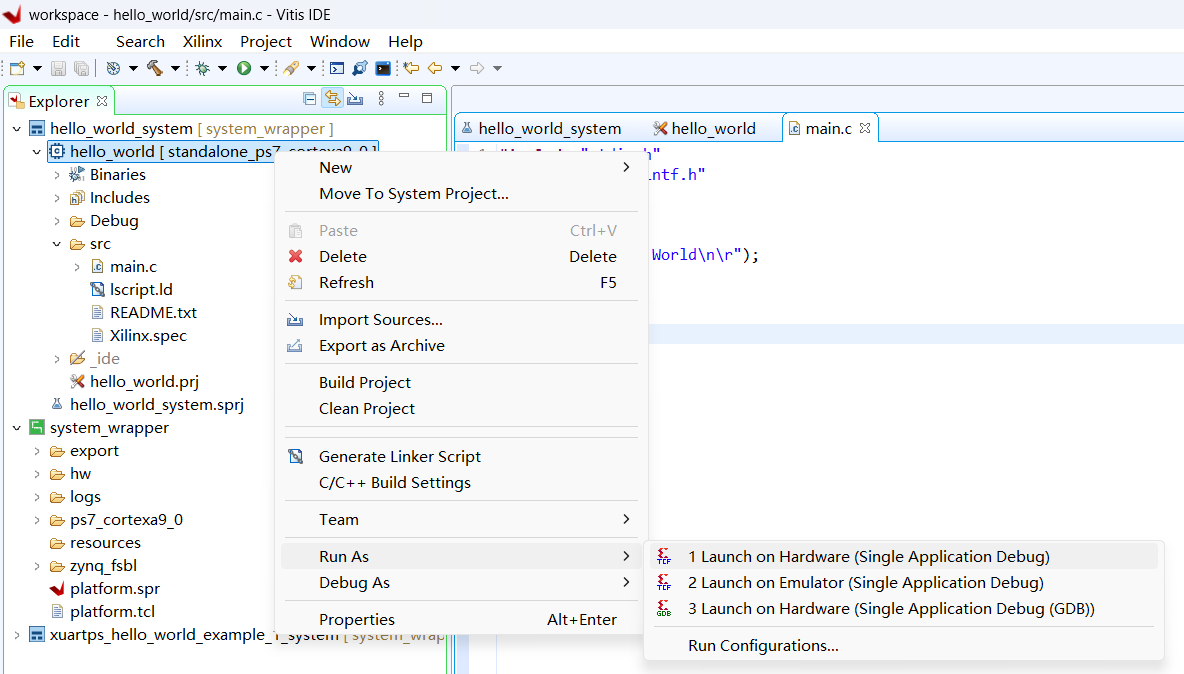Click the black terminal toolbar icon

pyautogui.click(x=384, y=69)
